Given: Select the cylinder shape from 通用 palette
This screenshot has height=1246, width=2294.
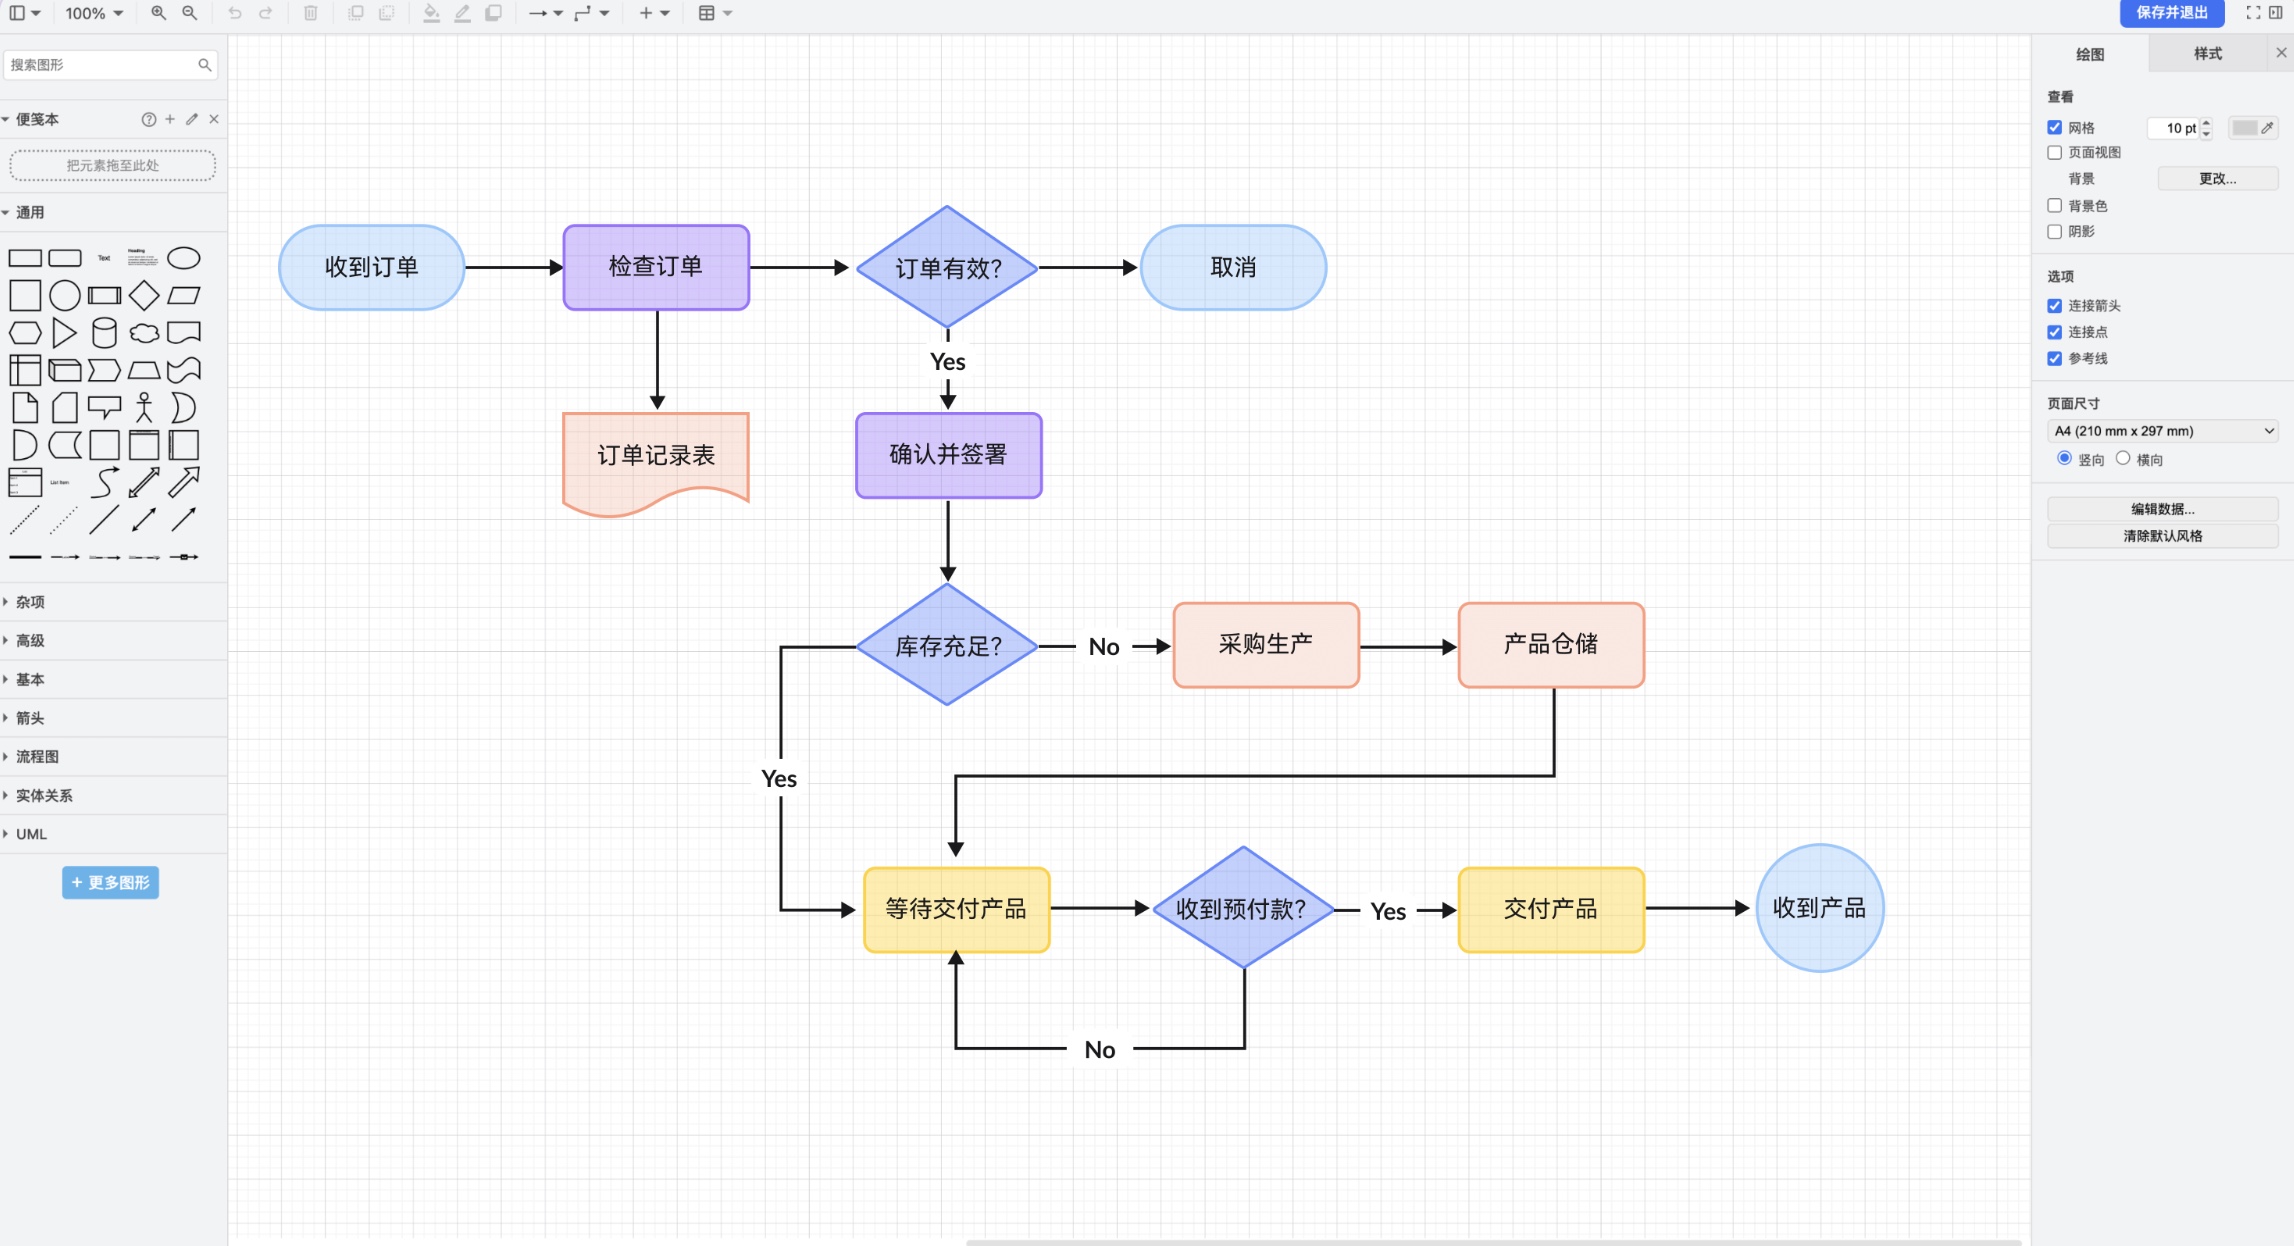Looking at the screenshot, I should click(104, 333).
